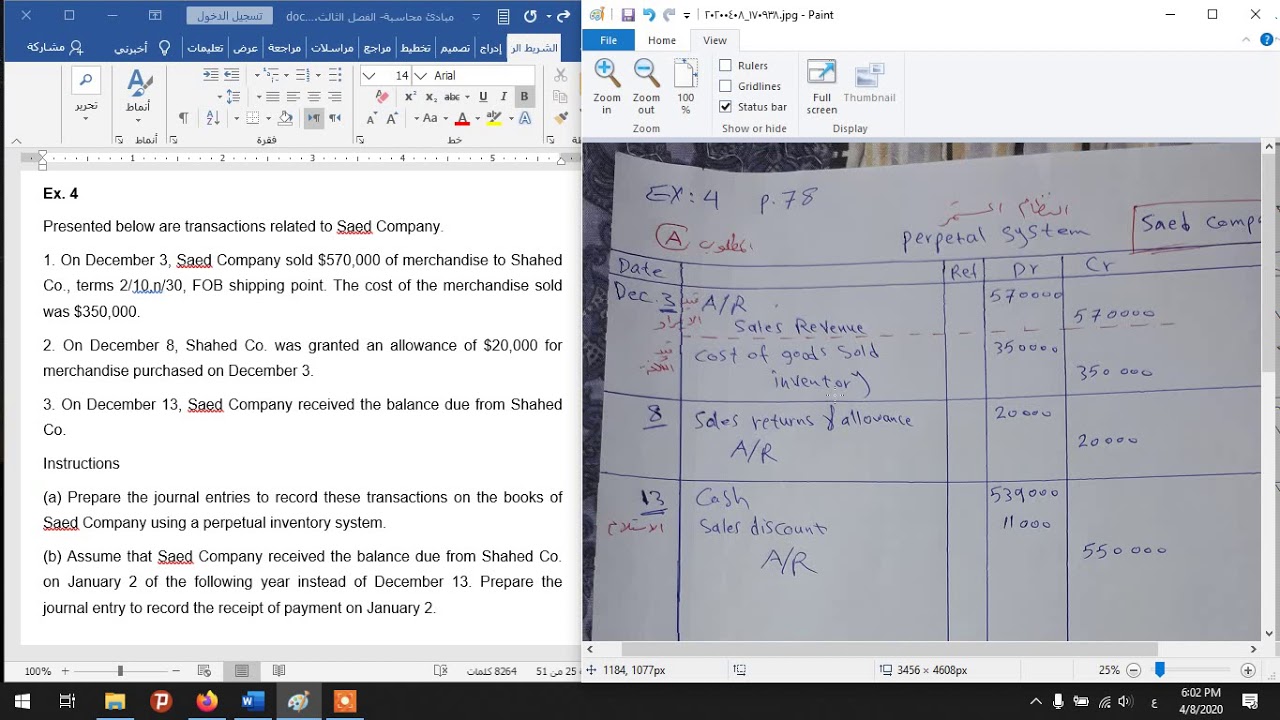Viewport: 1280px width, 720px height.
Task: Switch to Home tab in Paint
Action: 661,41
